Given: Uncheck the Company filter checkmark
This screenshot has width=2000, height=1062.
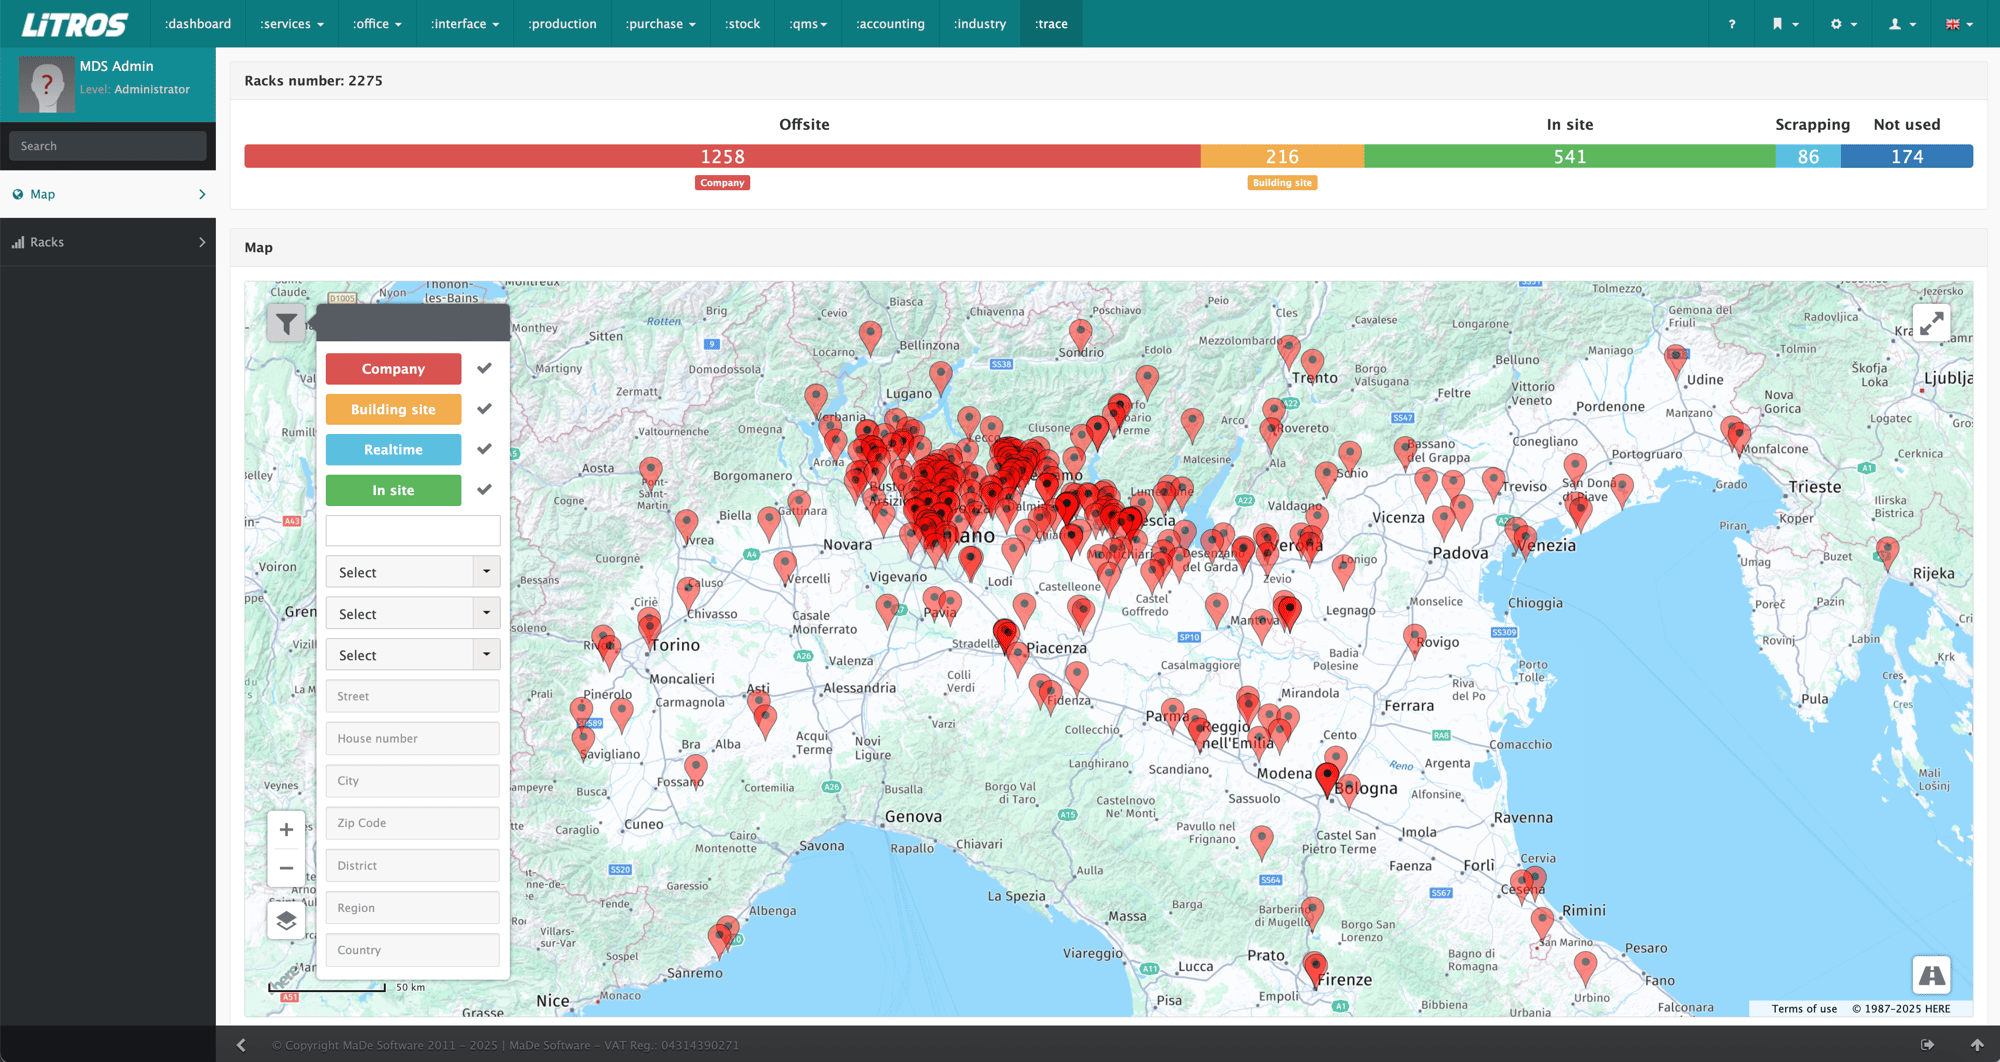Looking at the screenshot, I should (x=484, y=368).
